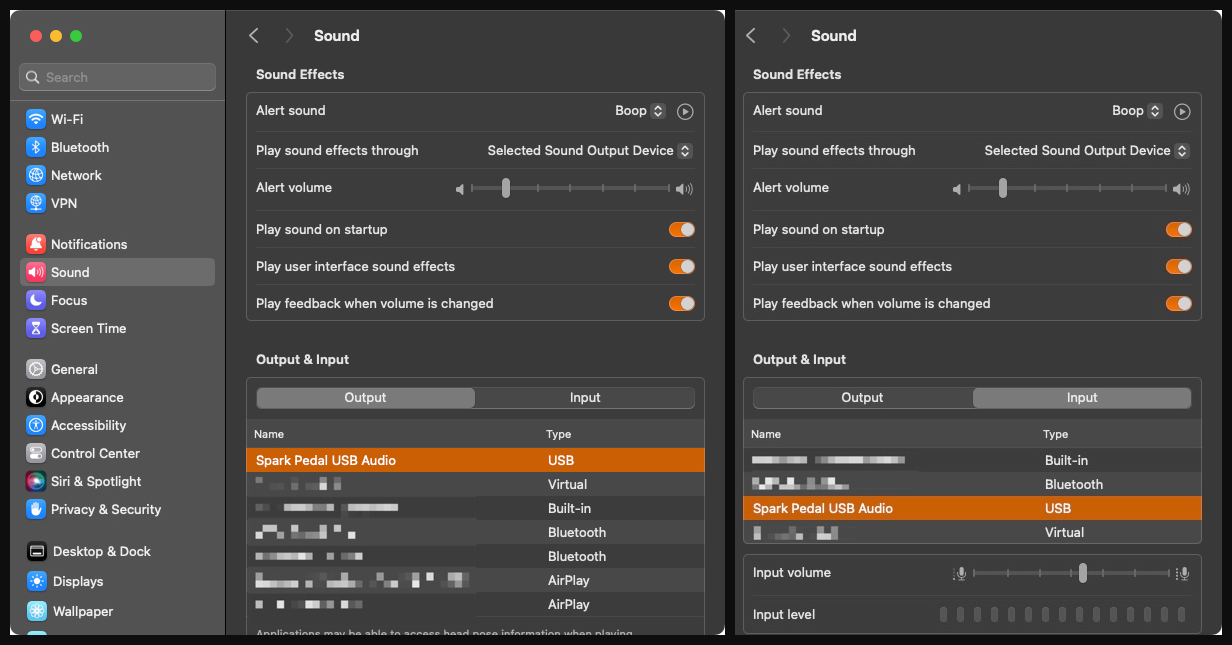Go back using chevron in left window
The image size is (1232, 645).
[x=254, y=36]
